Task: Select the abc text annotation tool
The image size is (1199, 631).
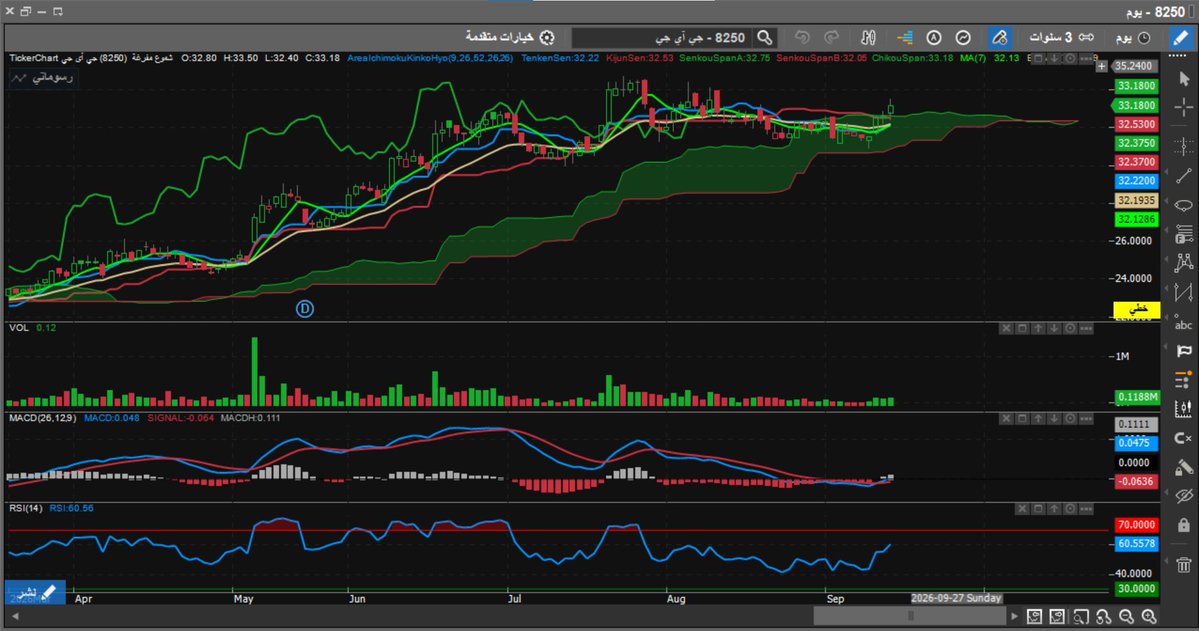Action: [x=1184, y=324]
